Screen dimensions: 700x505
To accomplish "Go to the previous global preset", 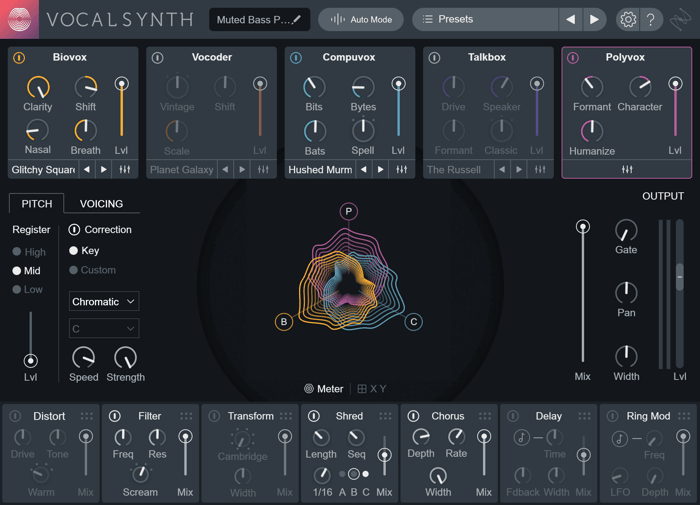I will click(x=571, y=19).
